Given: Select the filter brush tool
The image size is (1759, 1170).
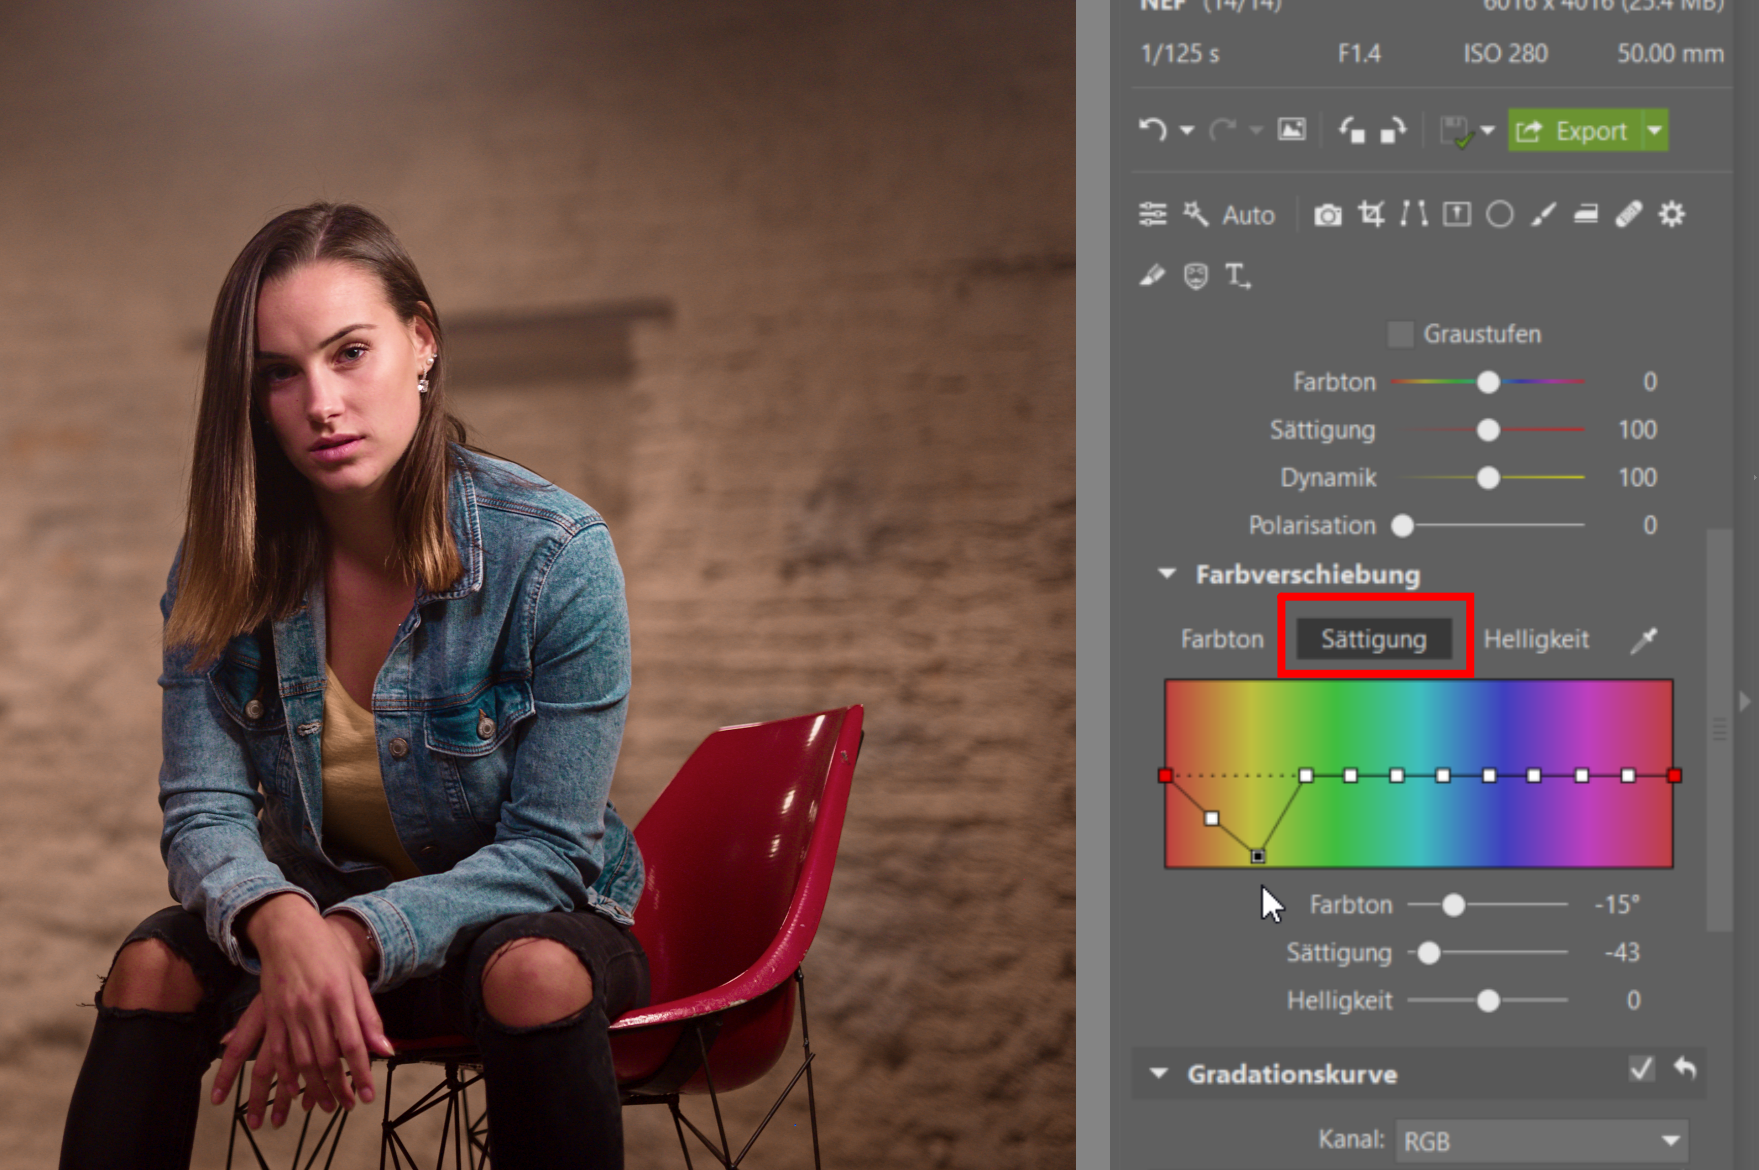Looking at the screenshot, I should (x=1543, y=214).
